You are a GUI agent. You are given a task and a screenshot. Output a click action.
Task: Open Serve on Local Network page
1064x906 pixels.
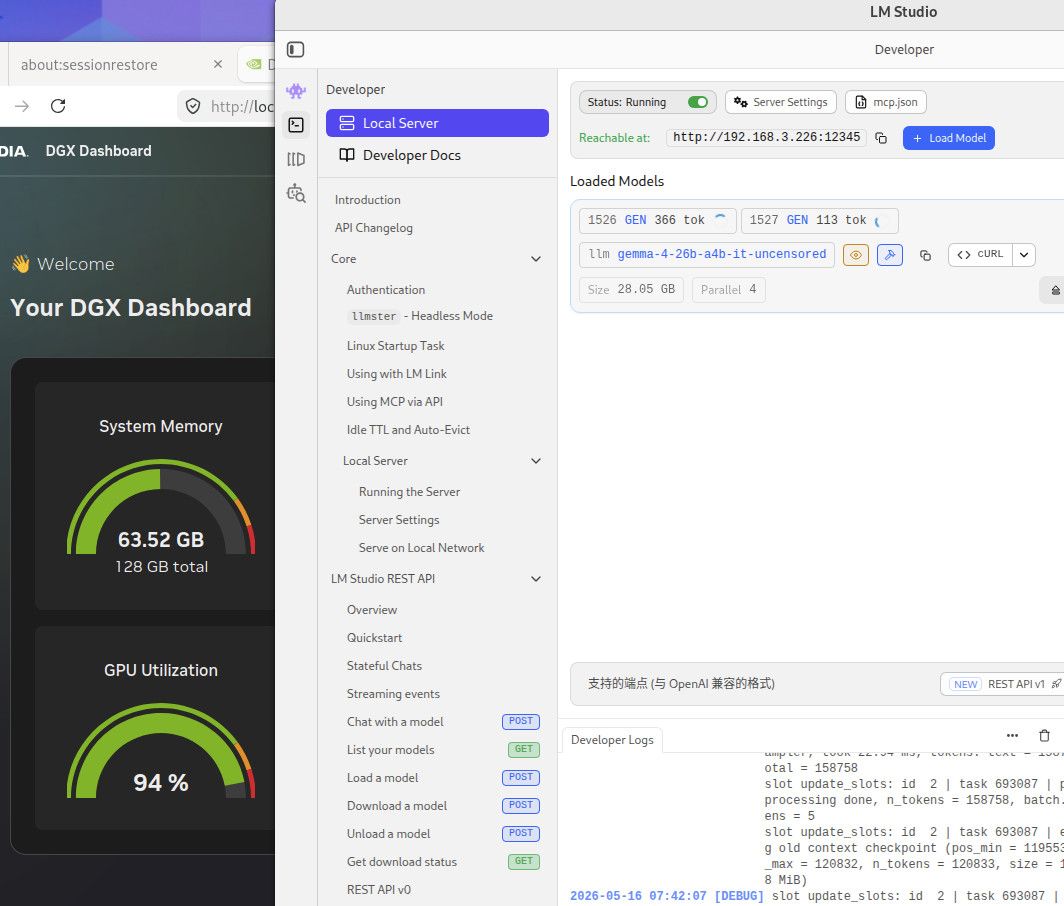coord(421,548)
